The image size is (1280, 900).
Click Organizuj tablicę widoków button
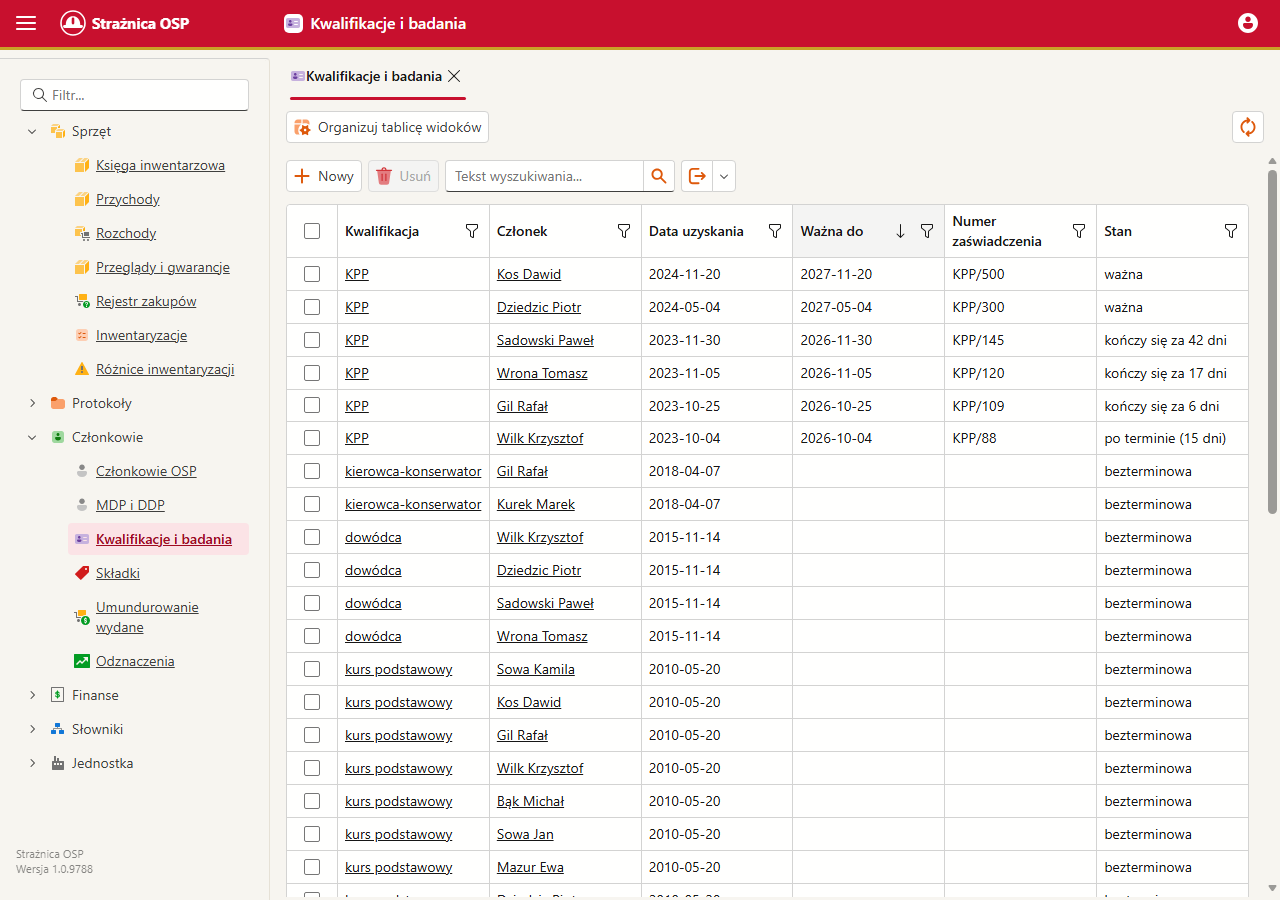(387, 127)
